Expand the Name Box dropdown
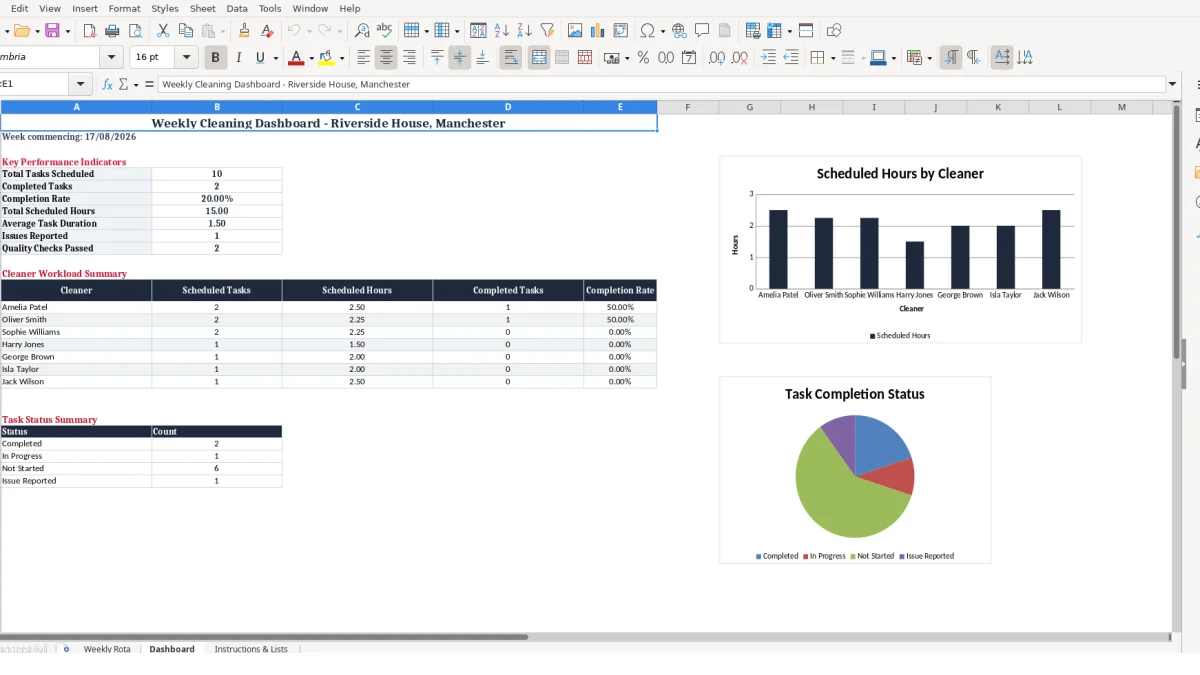Image resolution: width=1200 pixels, height=675 pixels. (81, 84)
